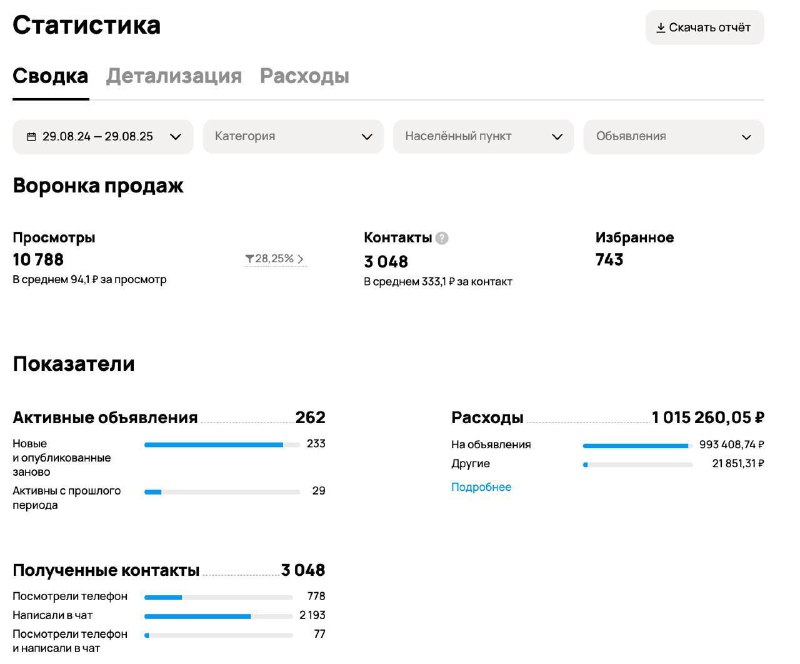Click the Воронка продаж heading

click(98, 186)
